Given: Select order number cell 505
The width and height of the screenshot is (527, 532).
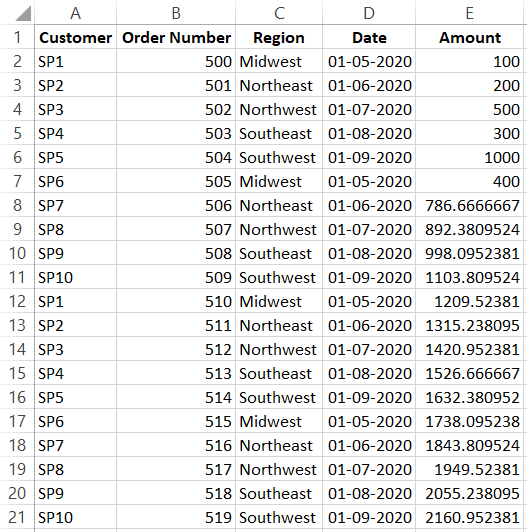Looking at the screenshot, I should tap(176, 181).
